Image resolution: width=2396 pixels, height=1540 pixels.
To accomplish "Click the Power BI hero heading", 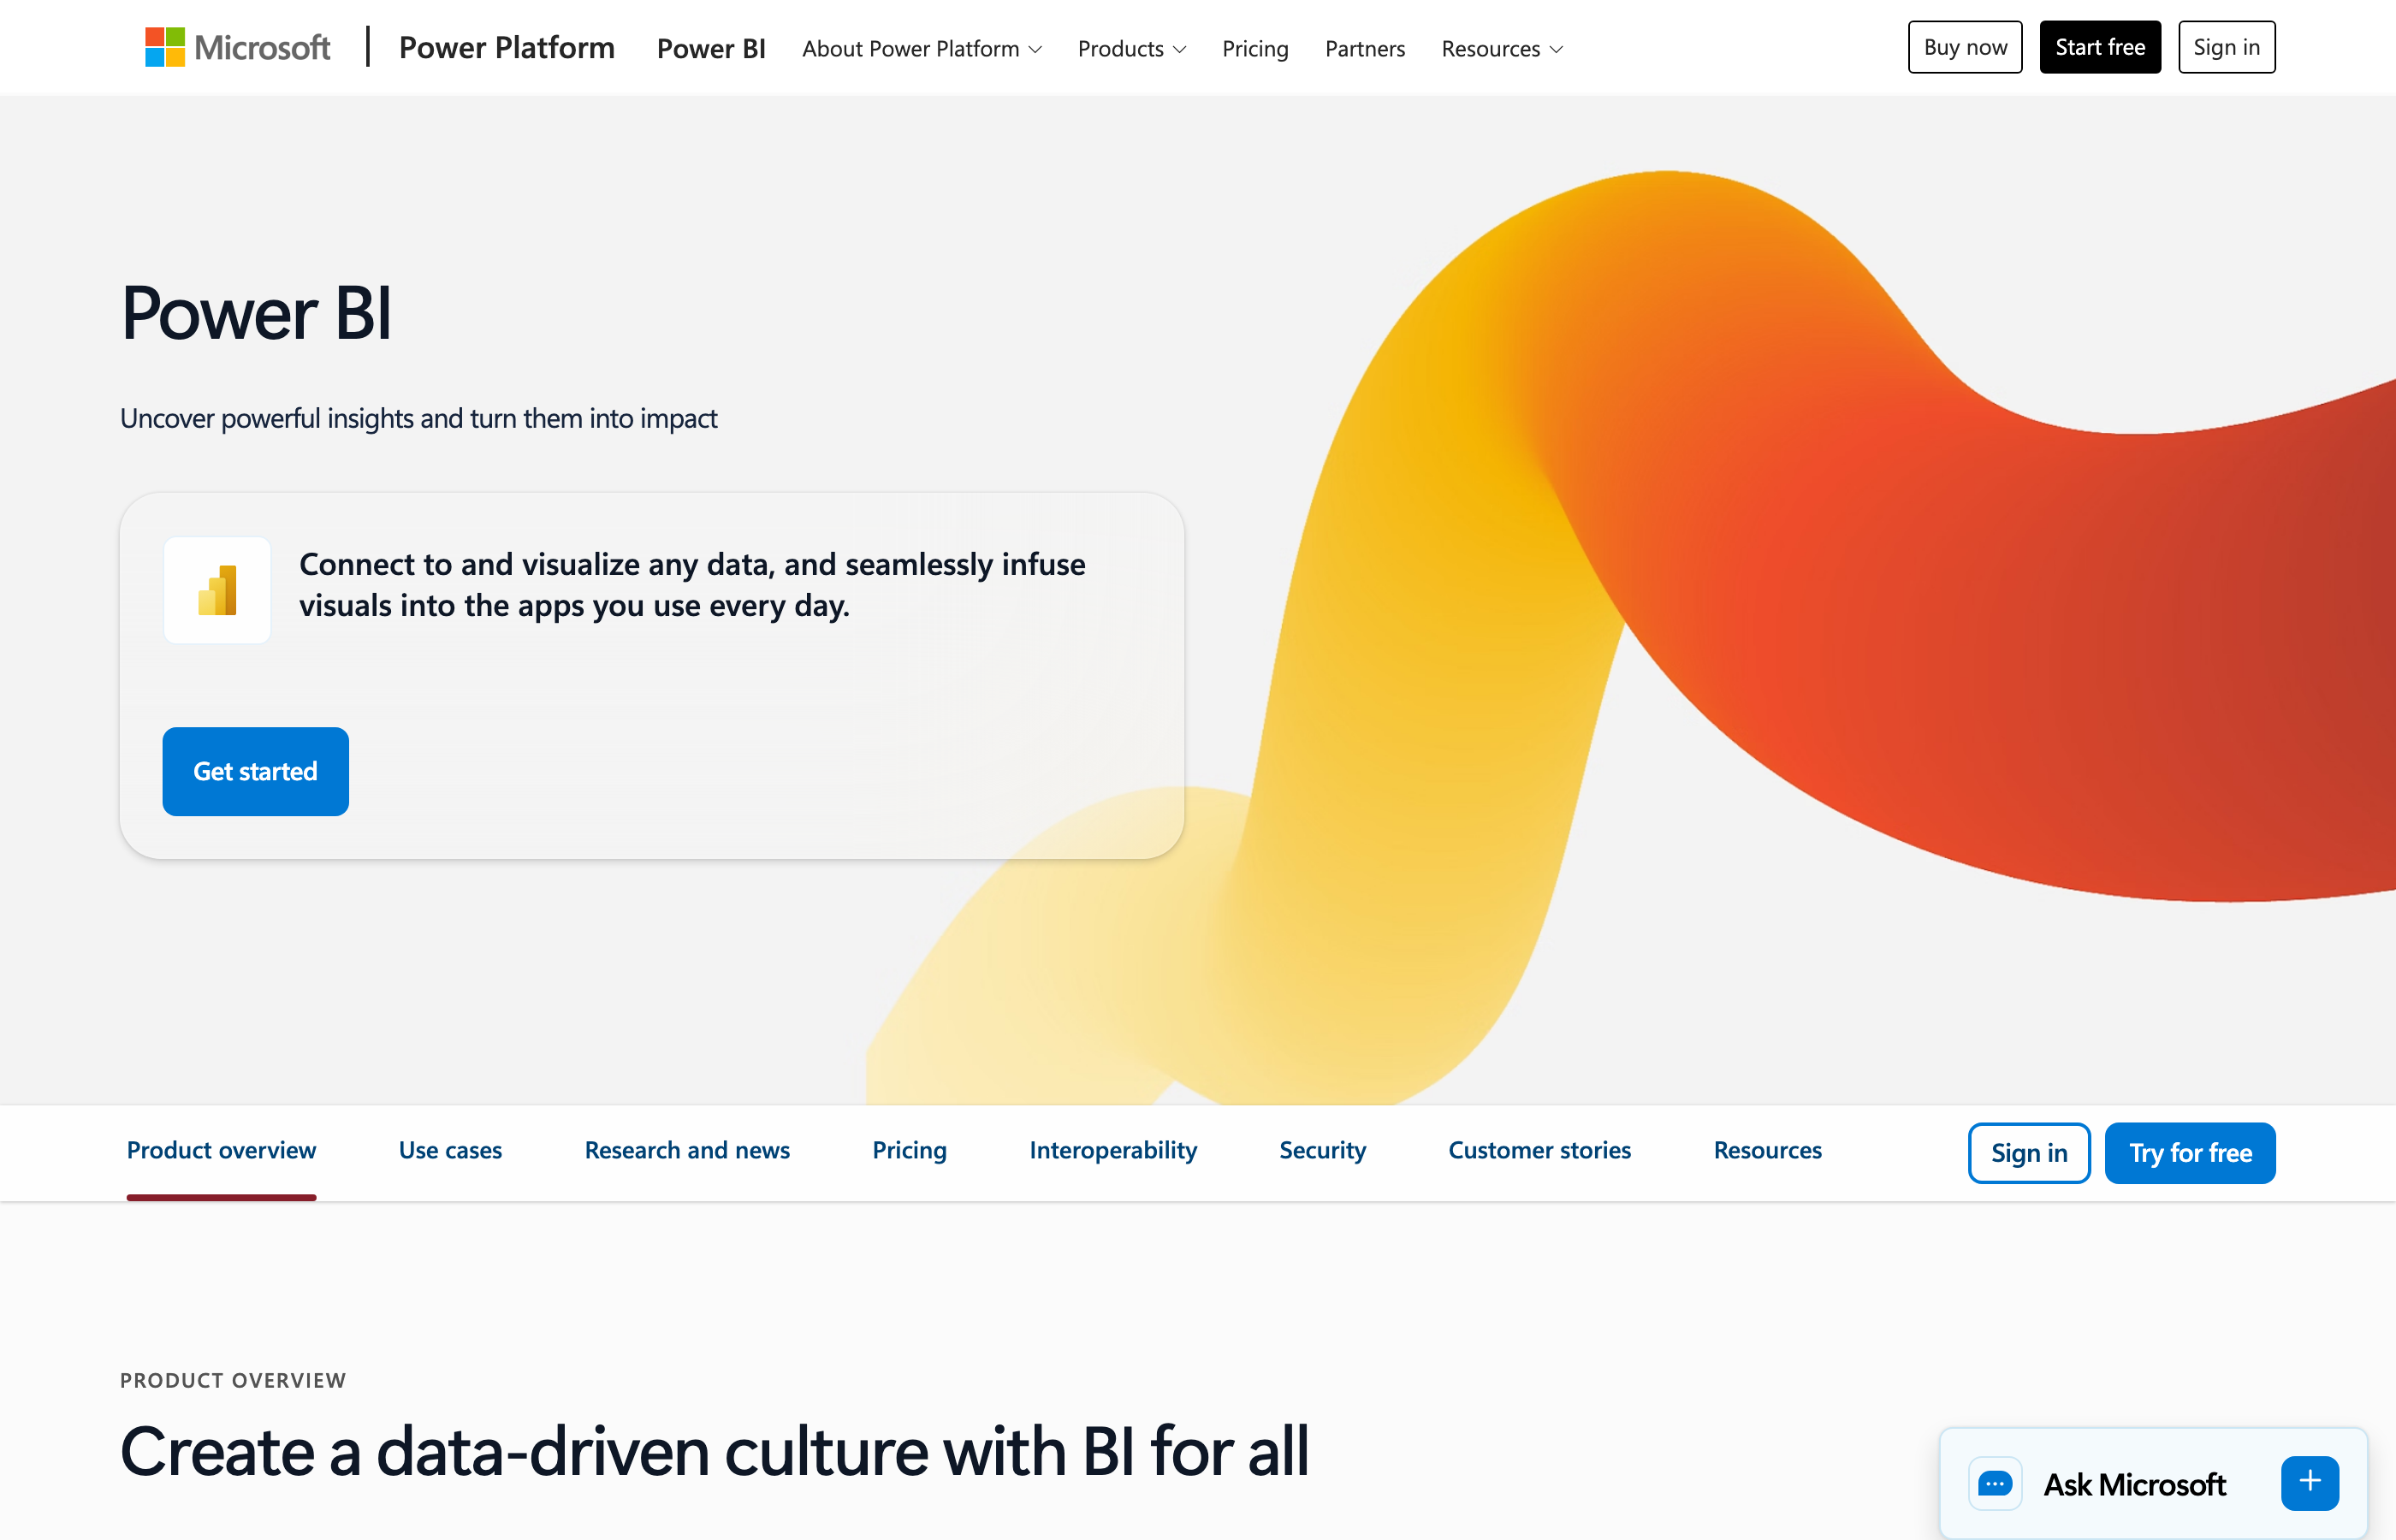I will 256,313.
